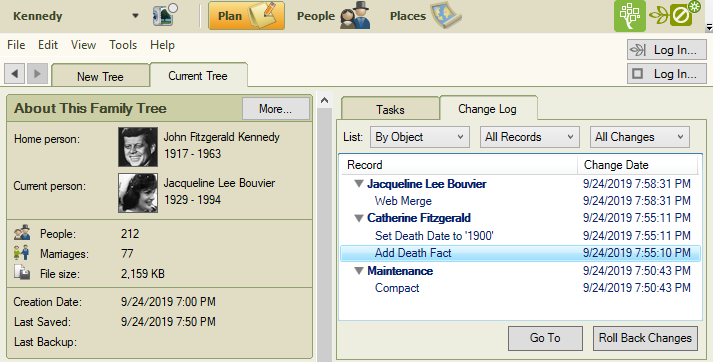The image size is (713, 362).
Task: Open the Tools menu
Action: coord(123,45)
